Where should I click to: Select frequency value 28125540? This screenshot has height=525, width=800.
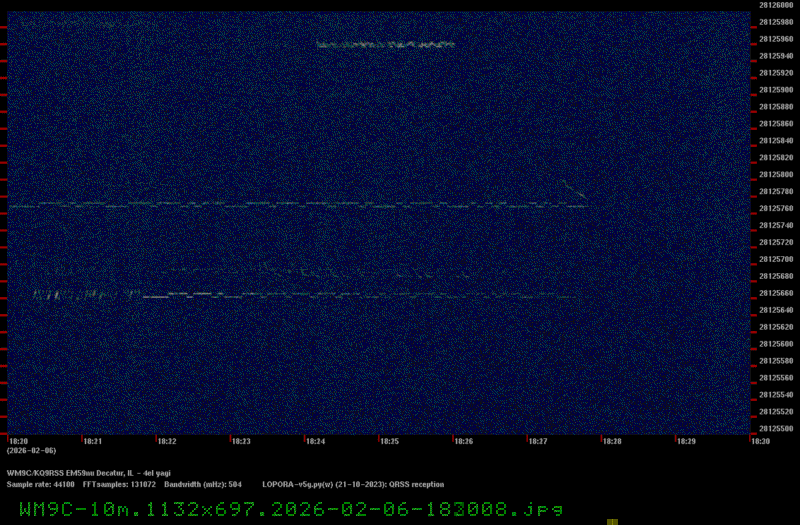click(776, 394)
